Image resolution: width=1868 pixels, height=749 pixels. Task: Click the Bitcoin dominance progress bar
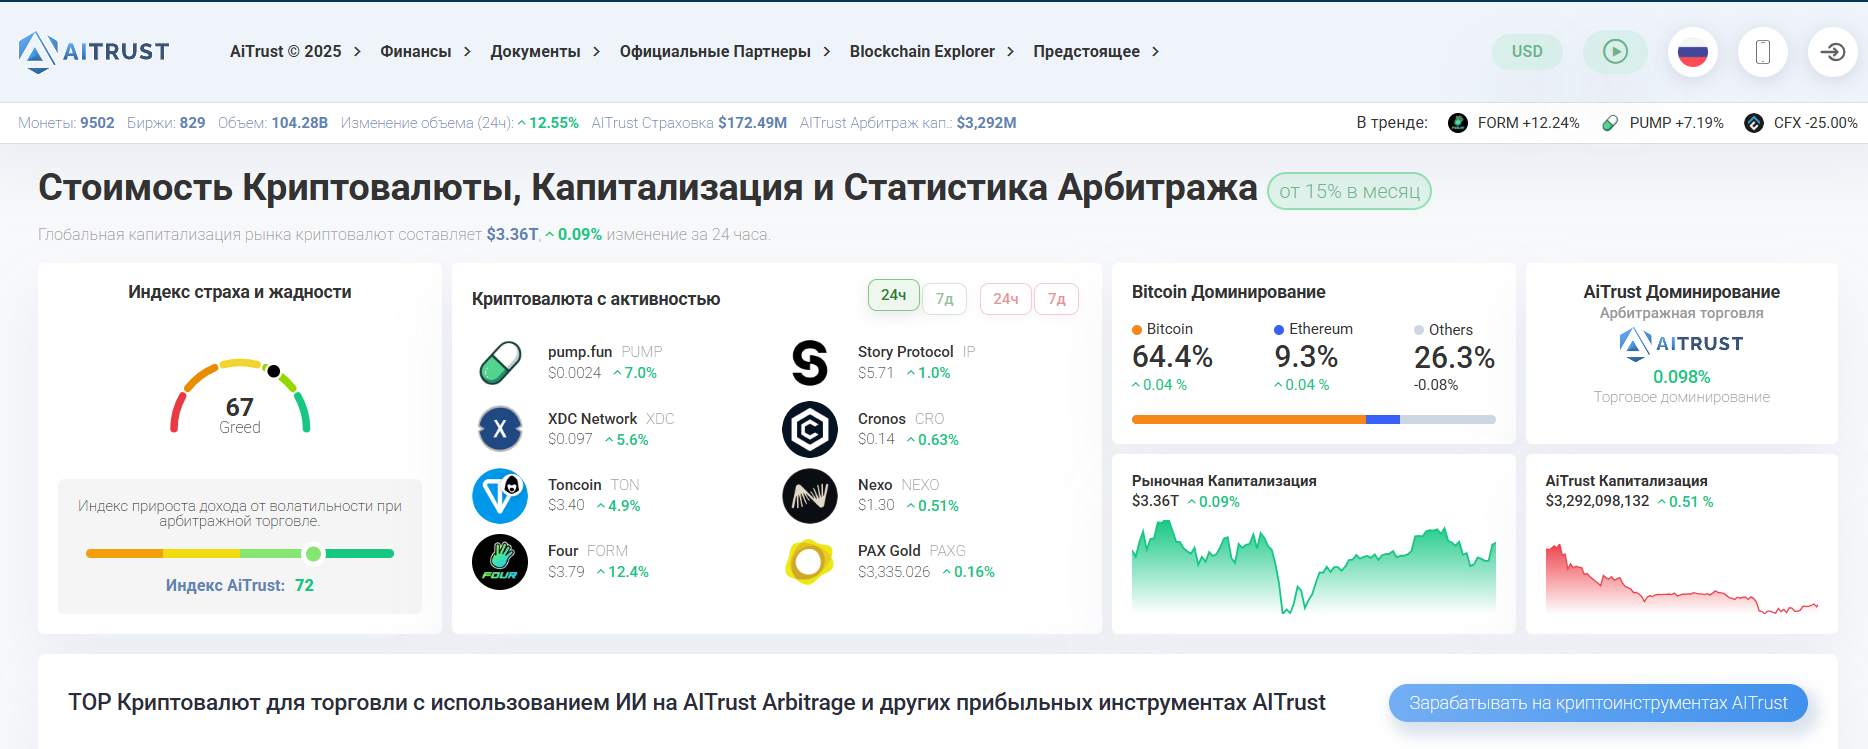(1314, 420)
